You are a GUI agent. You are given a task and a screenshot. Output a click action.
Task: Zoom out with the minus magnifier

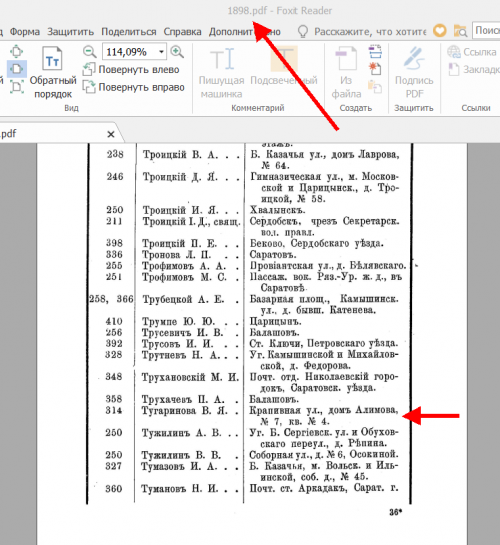click(90, 52)
